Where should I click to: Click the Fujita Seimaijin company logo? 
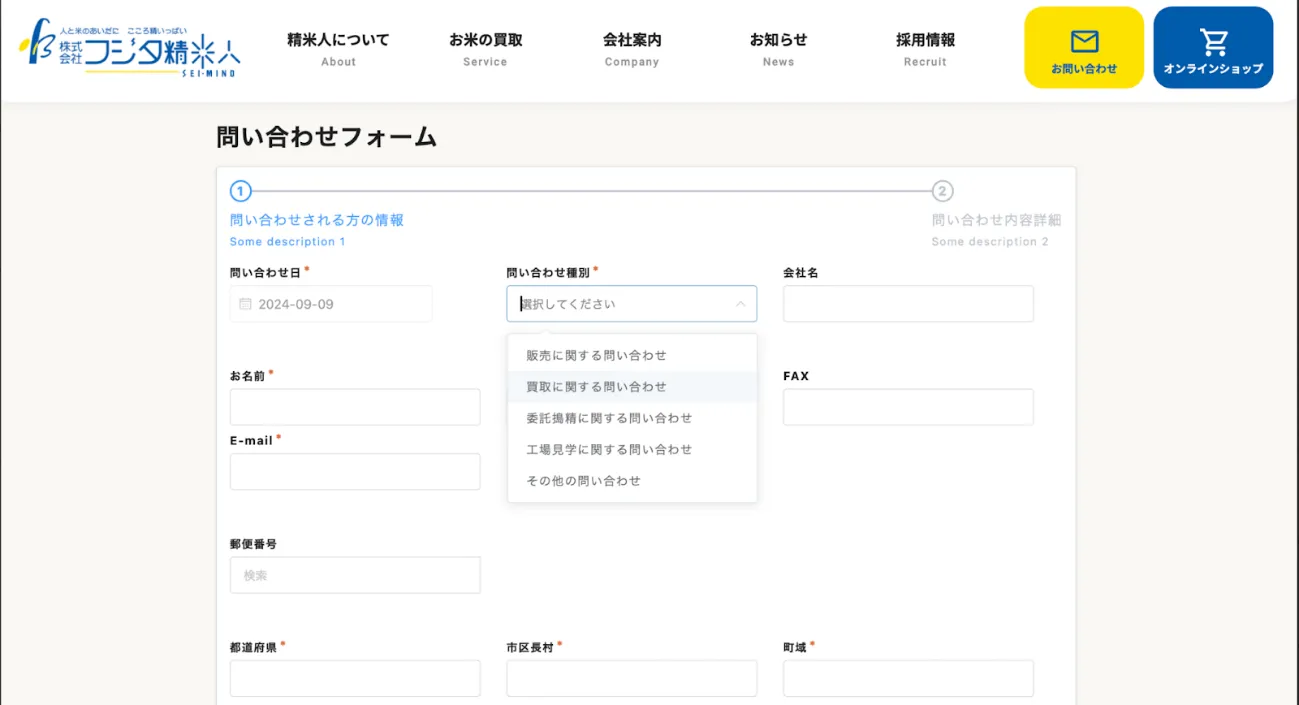coord(130,47)
